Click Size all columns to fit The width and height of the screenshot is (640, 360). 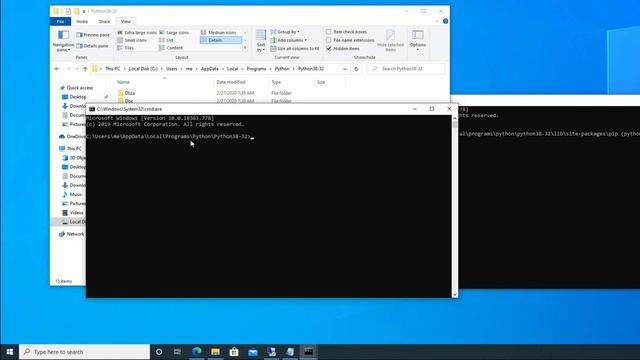pyautogui.click(x=295, y=48)
